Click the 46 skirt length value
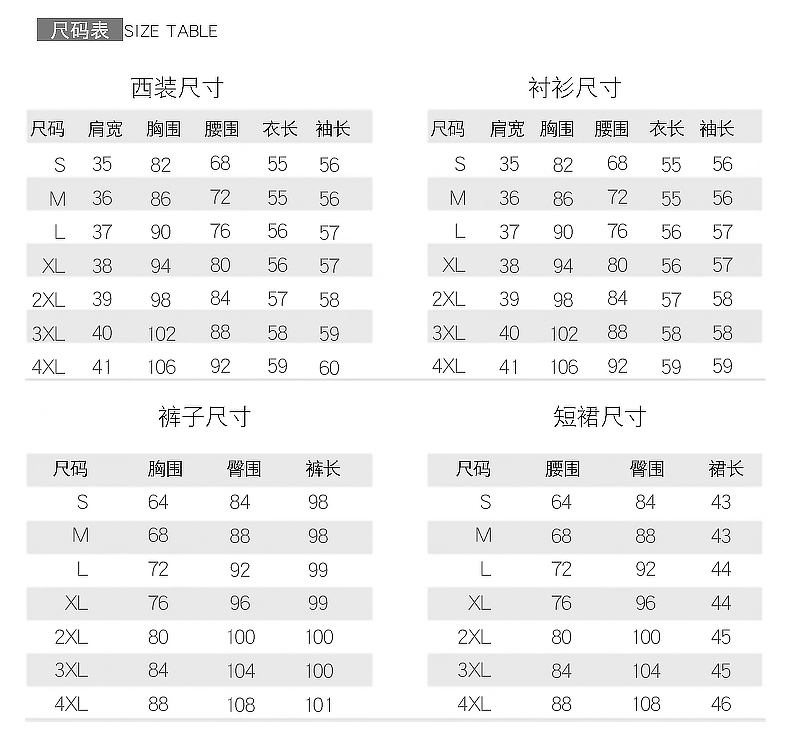Viewport: 790px width, 740px height. tap(721, 704)
